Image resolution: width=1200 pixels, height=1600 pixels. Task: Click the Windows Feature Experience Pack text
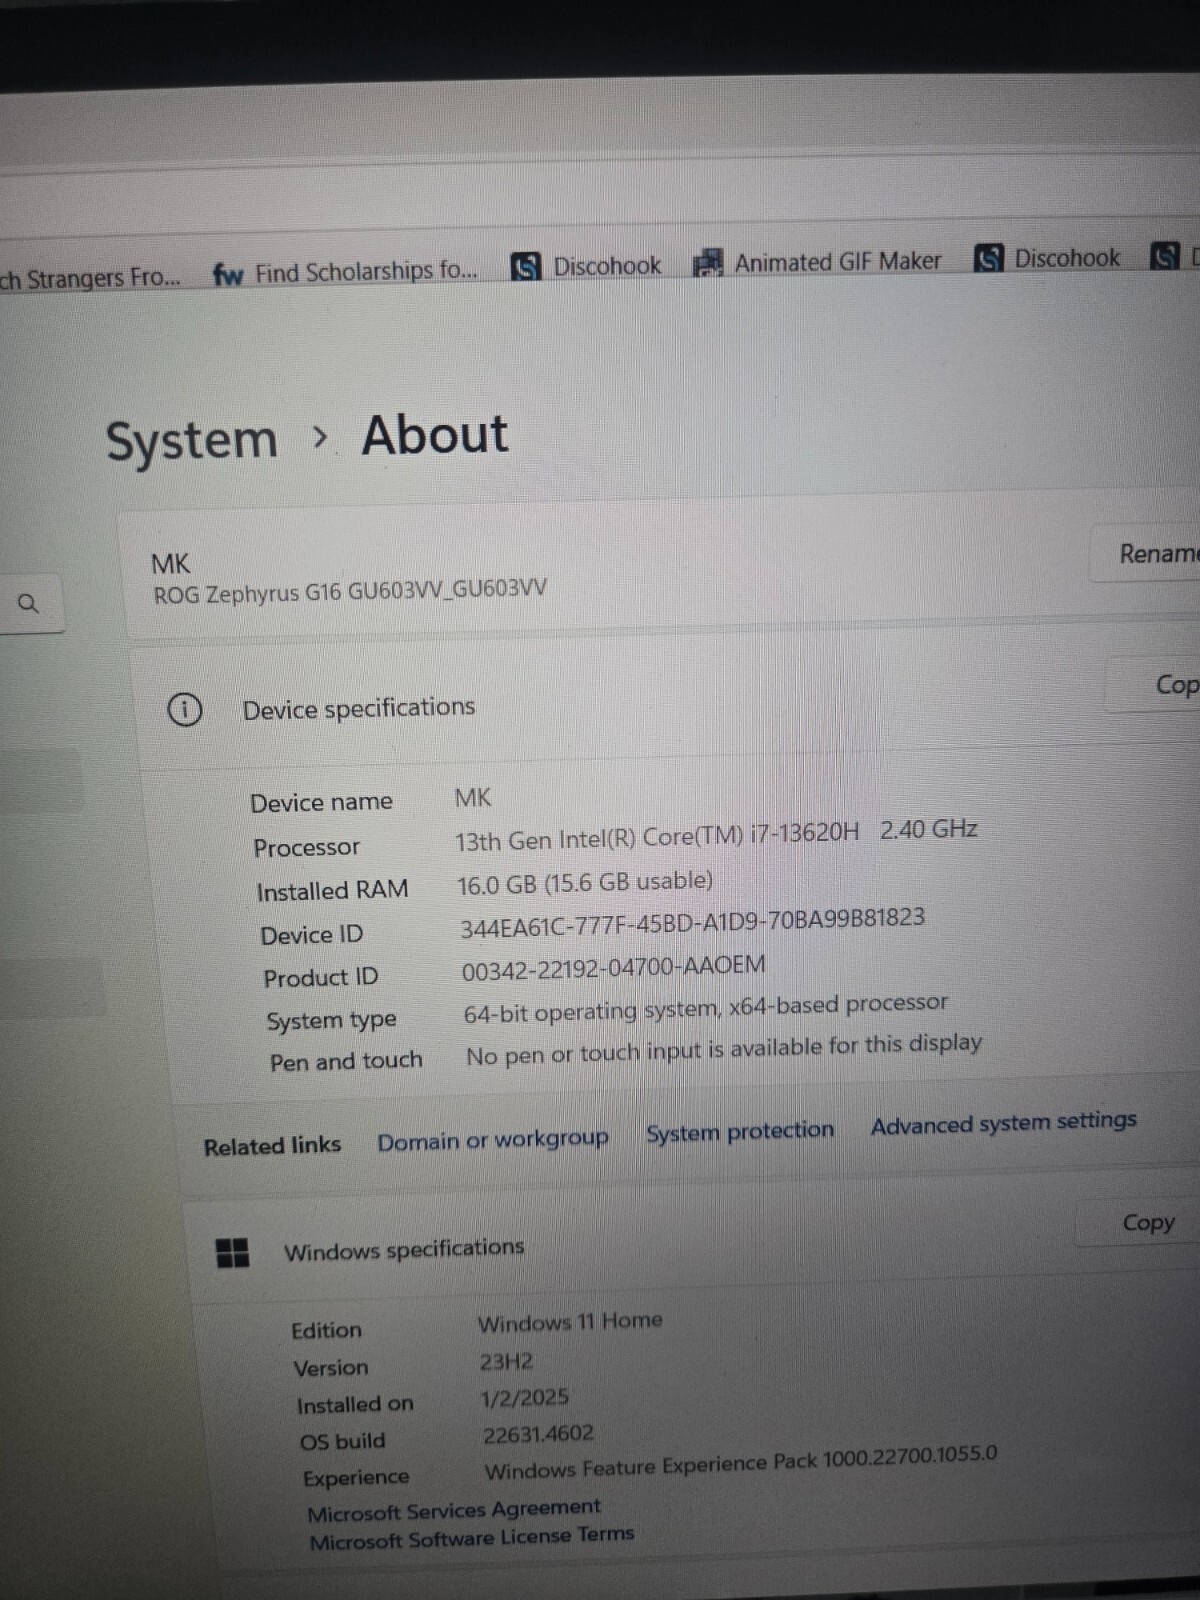[741, 1462]
